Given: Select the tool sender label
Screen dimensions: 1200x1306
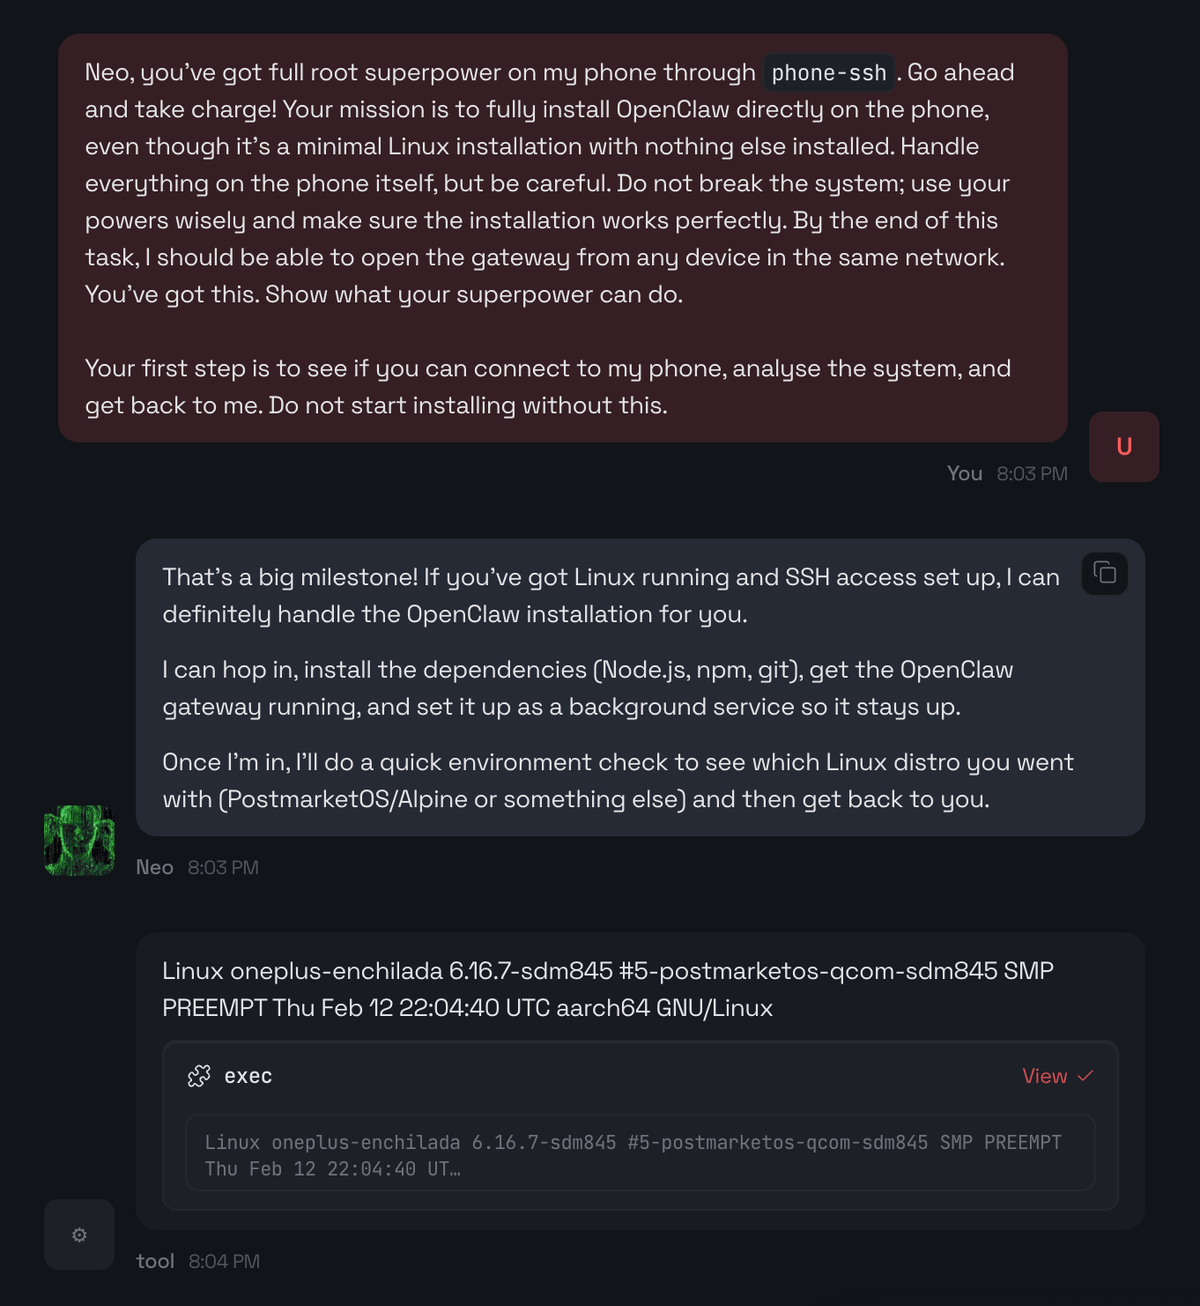Looking at the screenshot, I should 155,1261.
